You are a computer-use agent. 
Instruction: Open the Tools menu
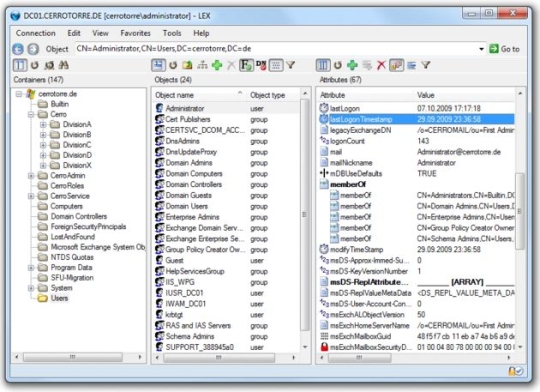click(172, 33)
